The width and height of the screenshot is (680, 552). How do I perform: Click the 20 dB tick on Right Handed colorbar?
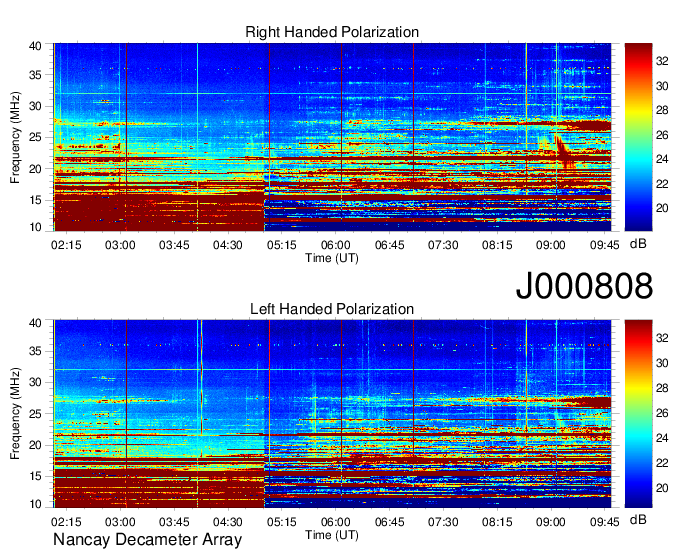pyautogui.click(x=662, y=208)
